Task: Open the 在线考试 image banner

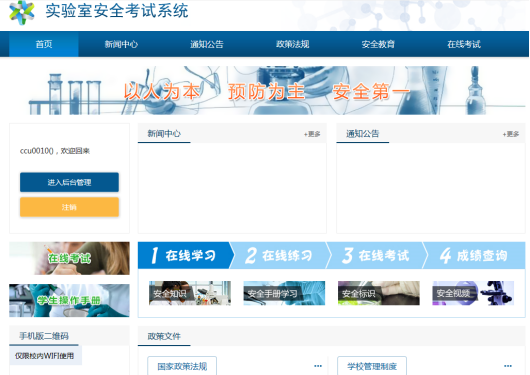Action: (x=69, y=258)
